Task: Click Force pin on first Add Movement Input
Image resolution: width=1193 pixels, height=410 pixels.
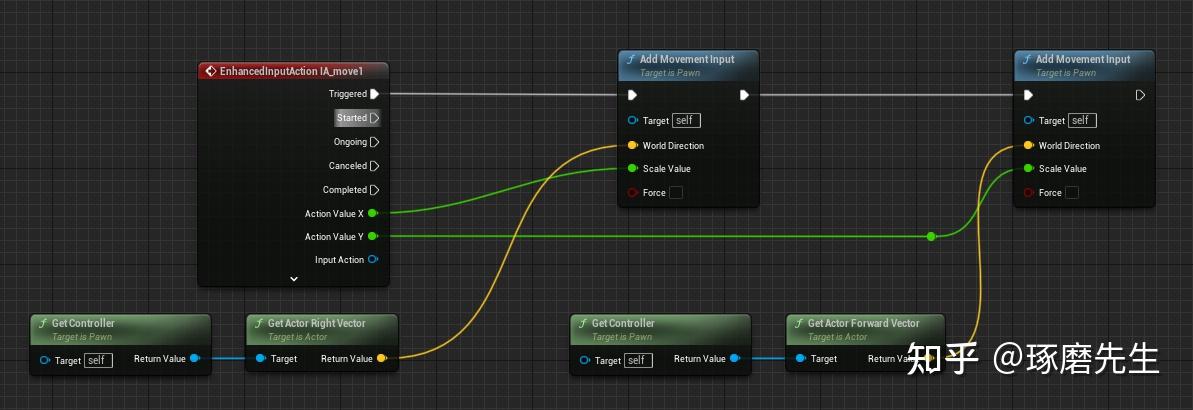Action: point(632,193)
